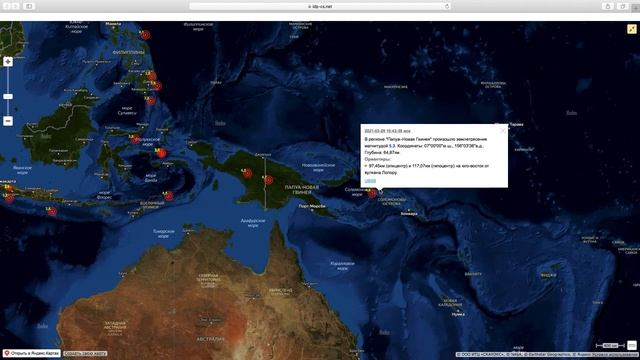Select the northernmost of three stacked Philippine markers
The height and width of the screenshot is (360, 640).
pos(152,76)
